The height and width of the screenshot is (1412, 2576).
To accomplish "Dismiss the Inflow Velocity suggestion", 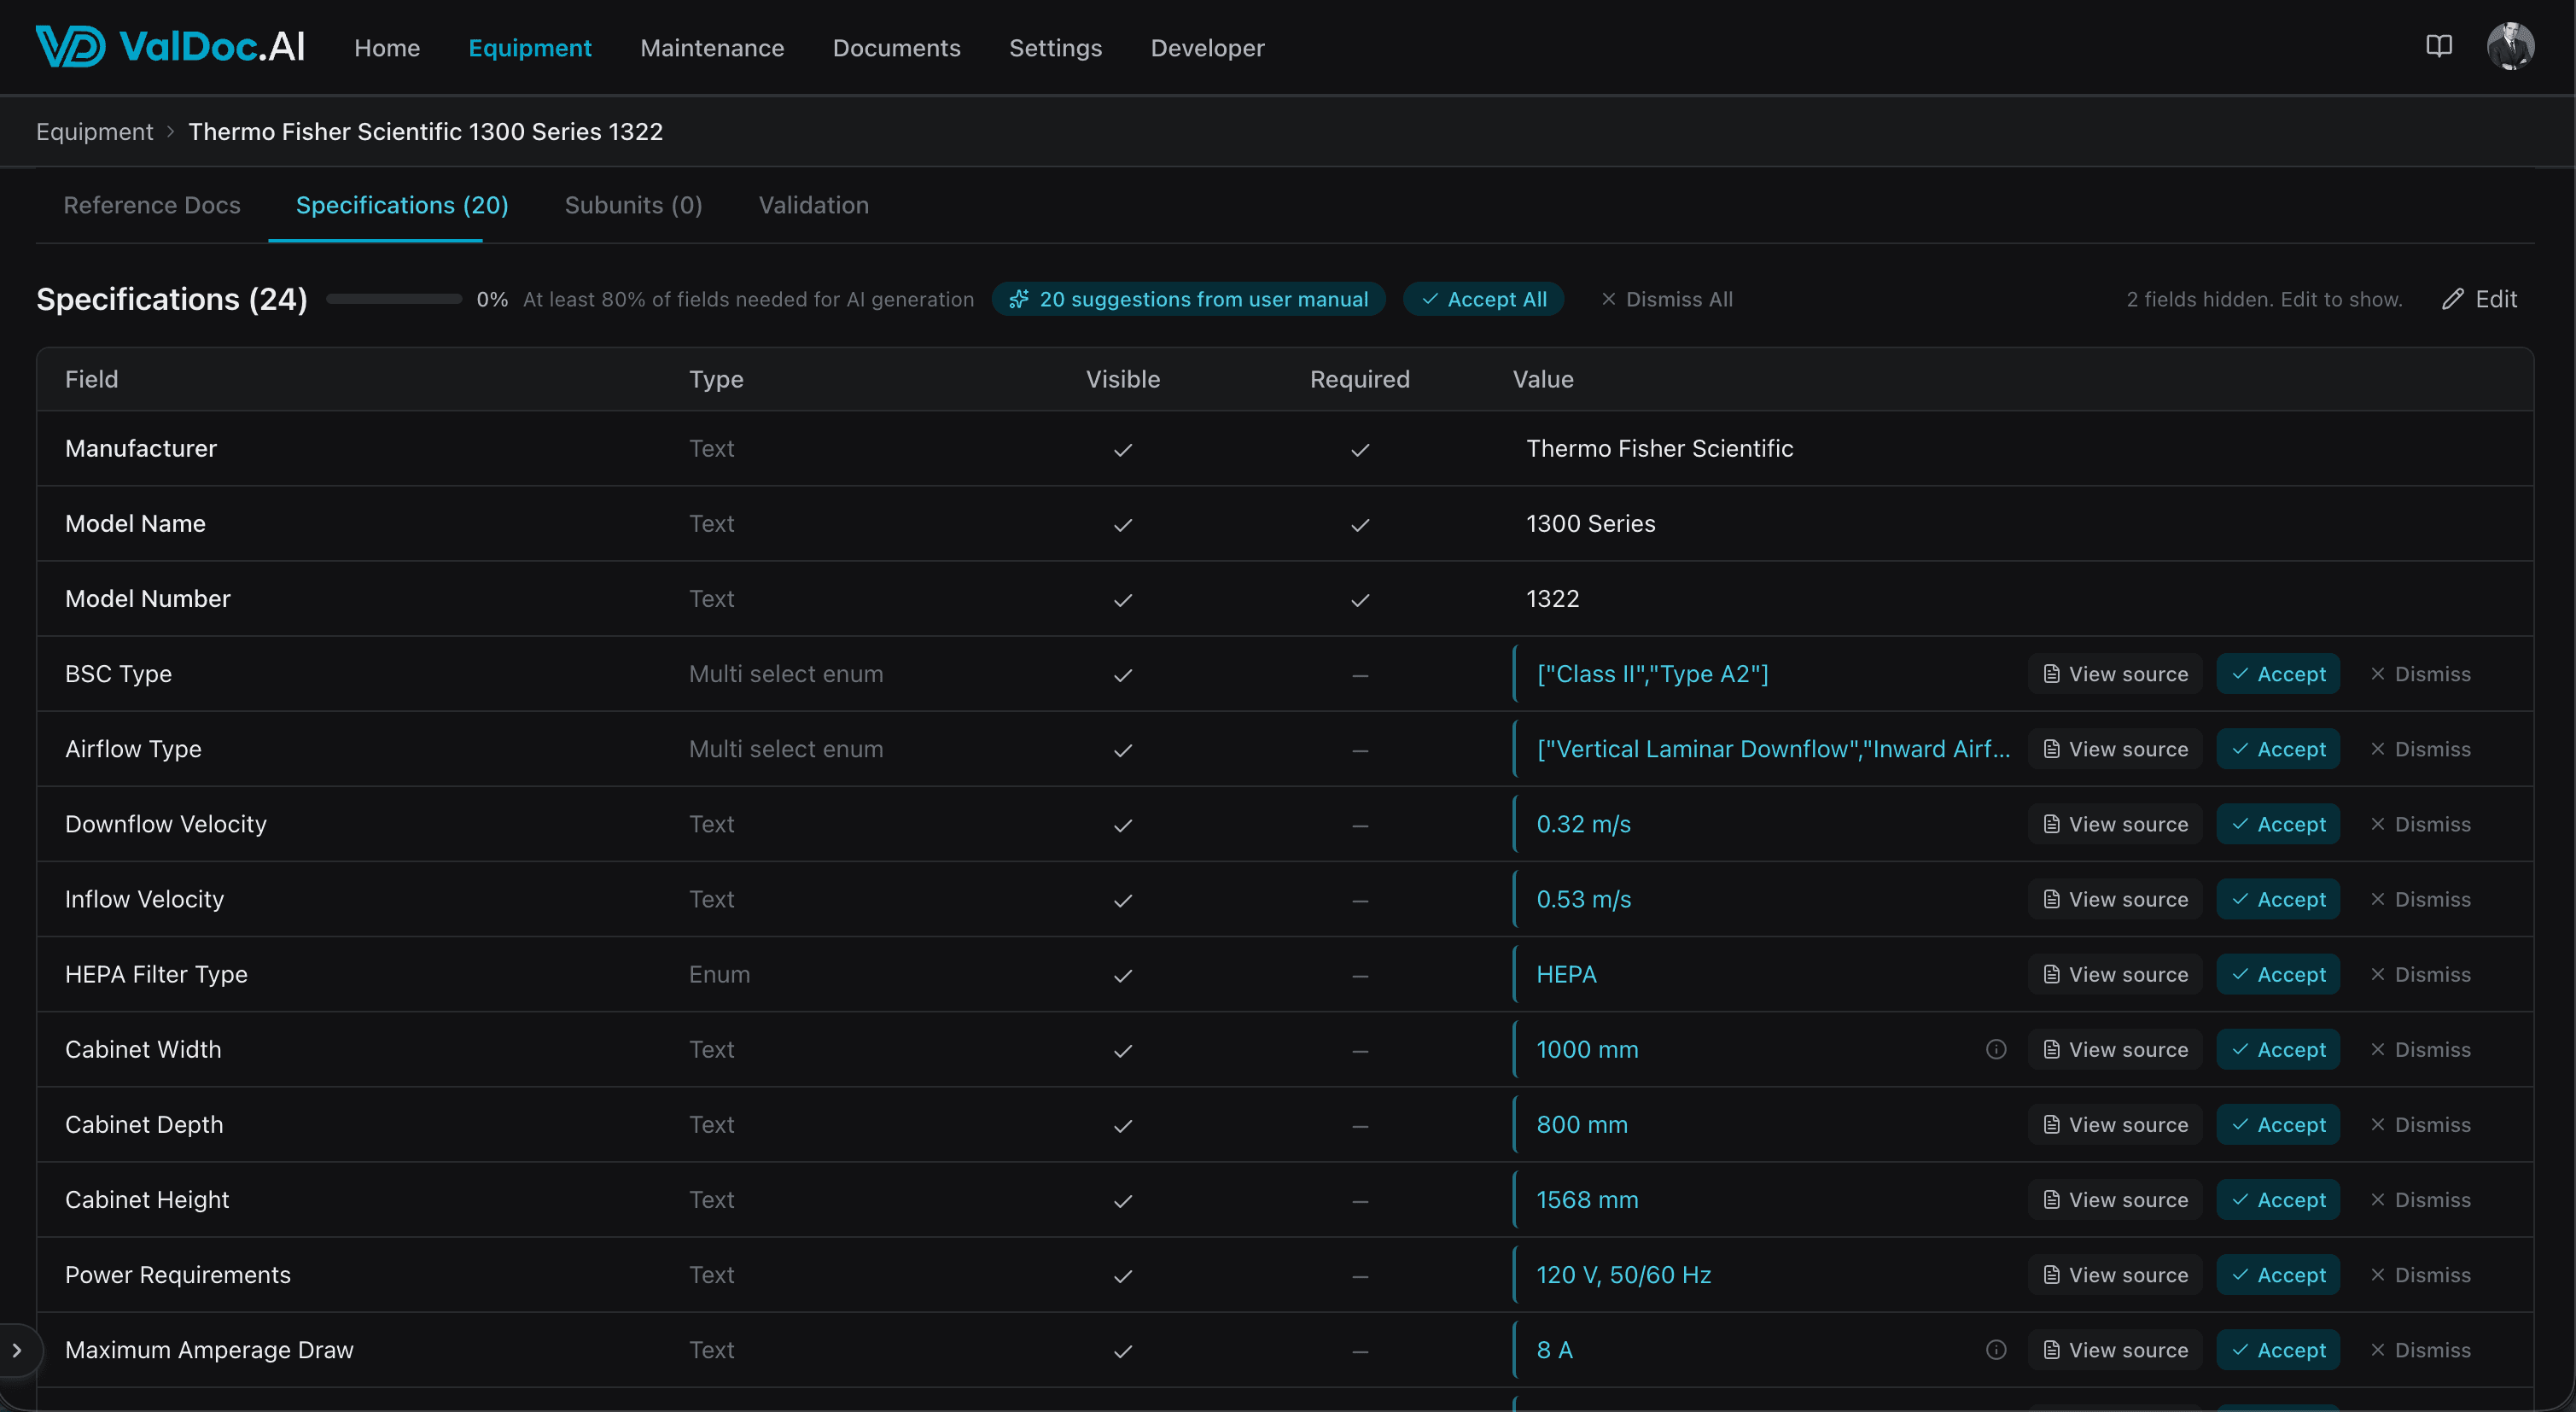I will click(2420, 899).
